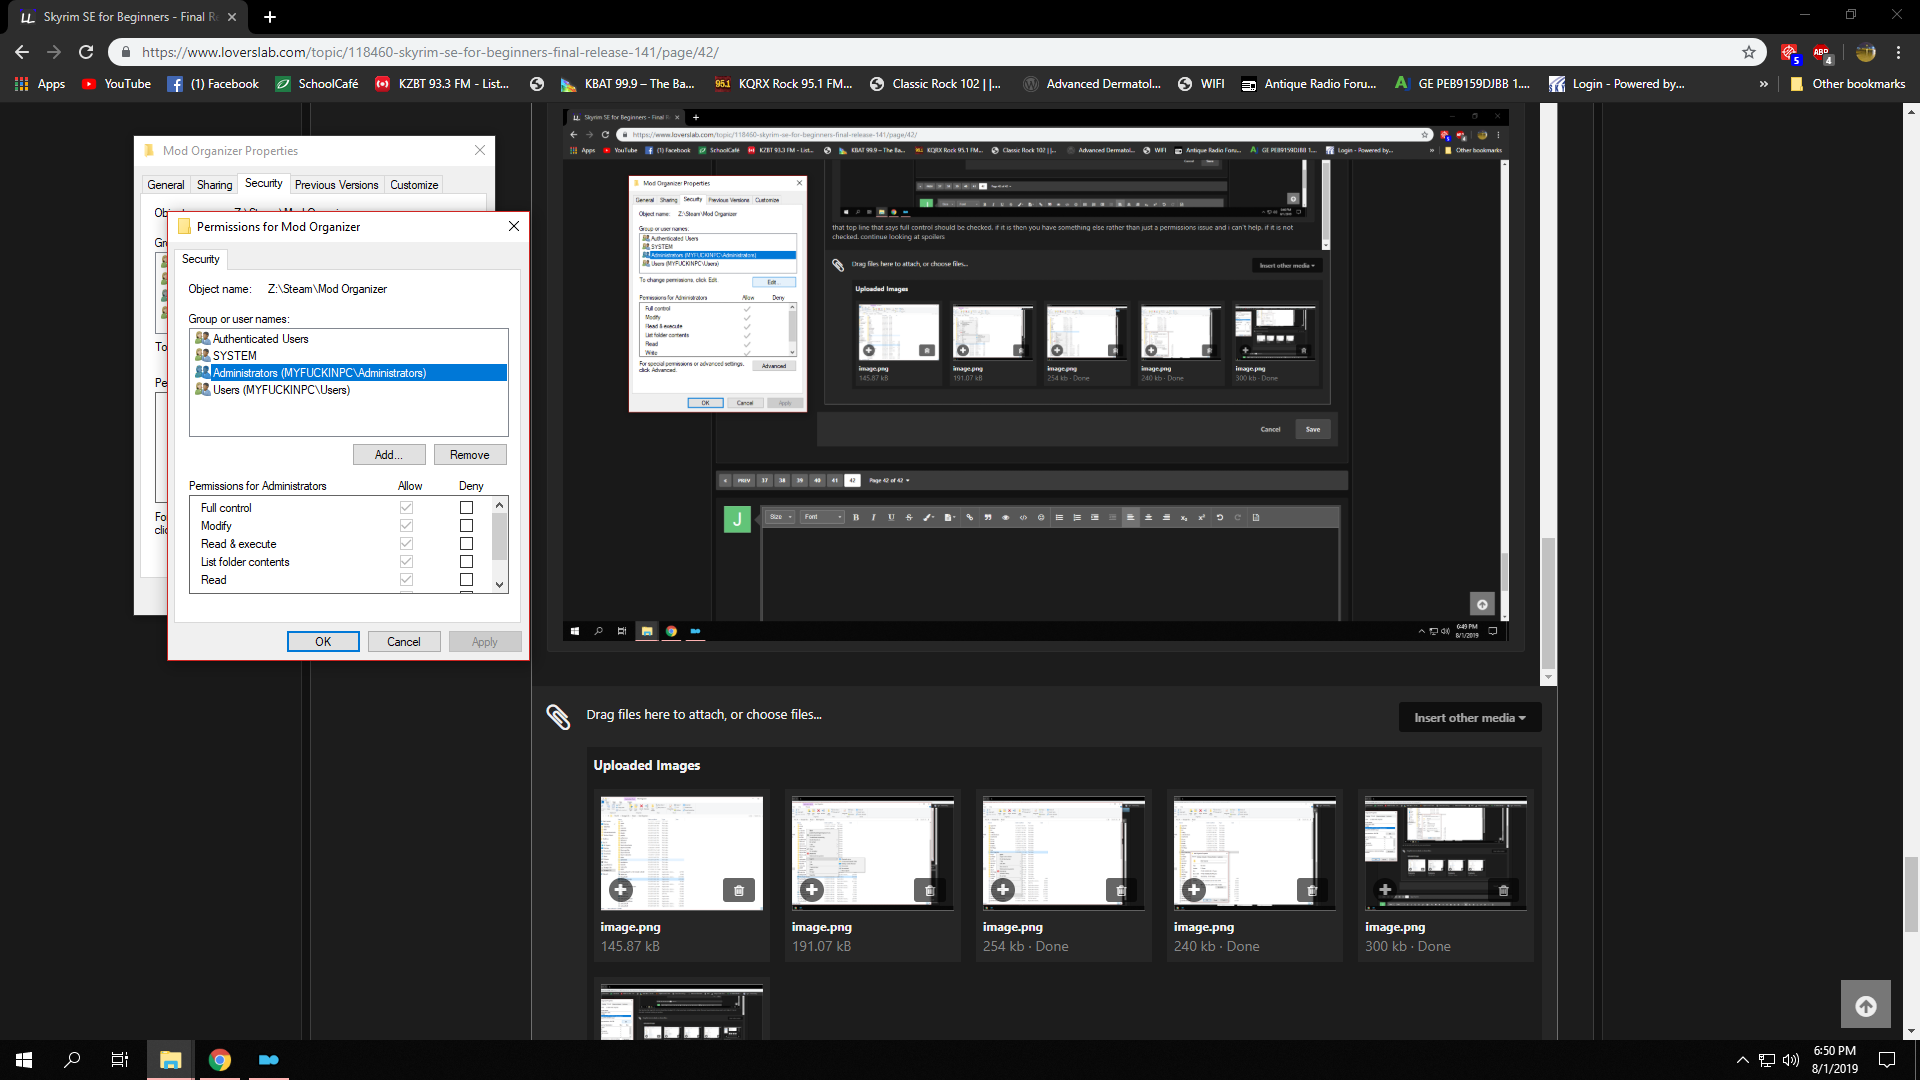Switch to the Sharing tab
Viewport: 1920px width, 1080px height.
tap(214, 185)
